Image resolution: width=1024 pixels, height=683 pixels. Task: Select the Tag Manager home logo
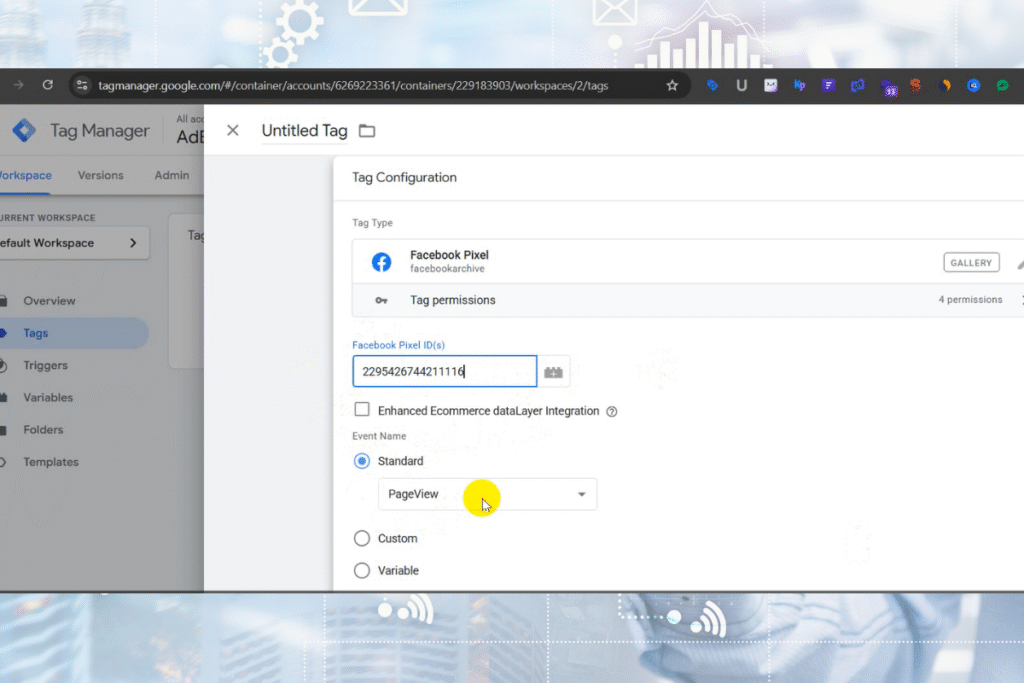24,130
